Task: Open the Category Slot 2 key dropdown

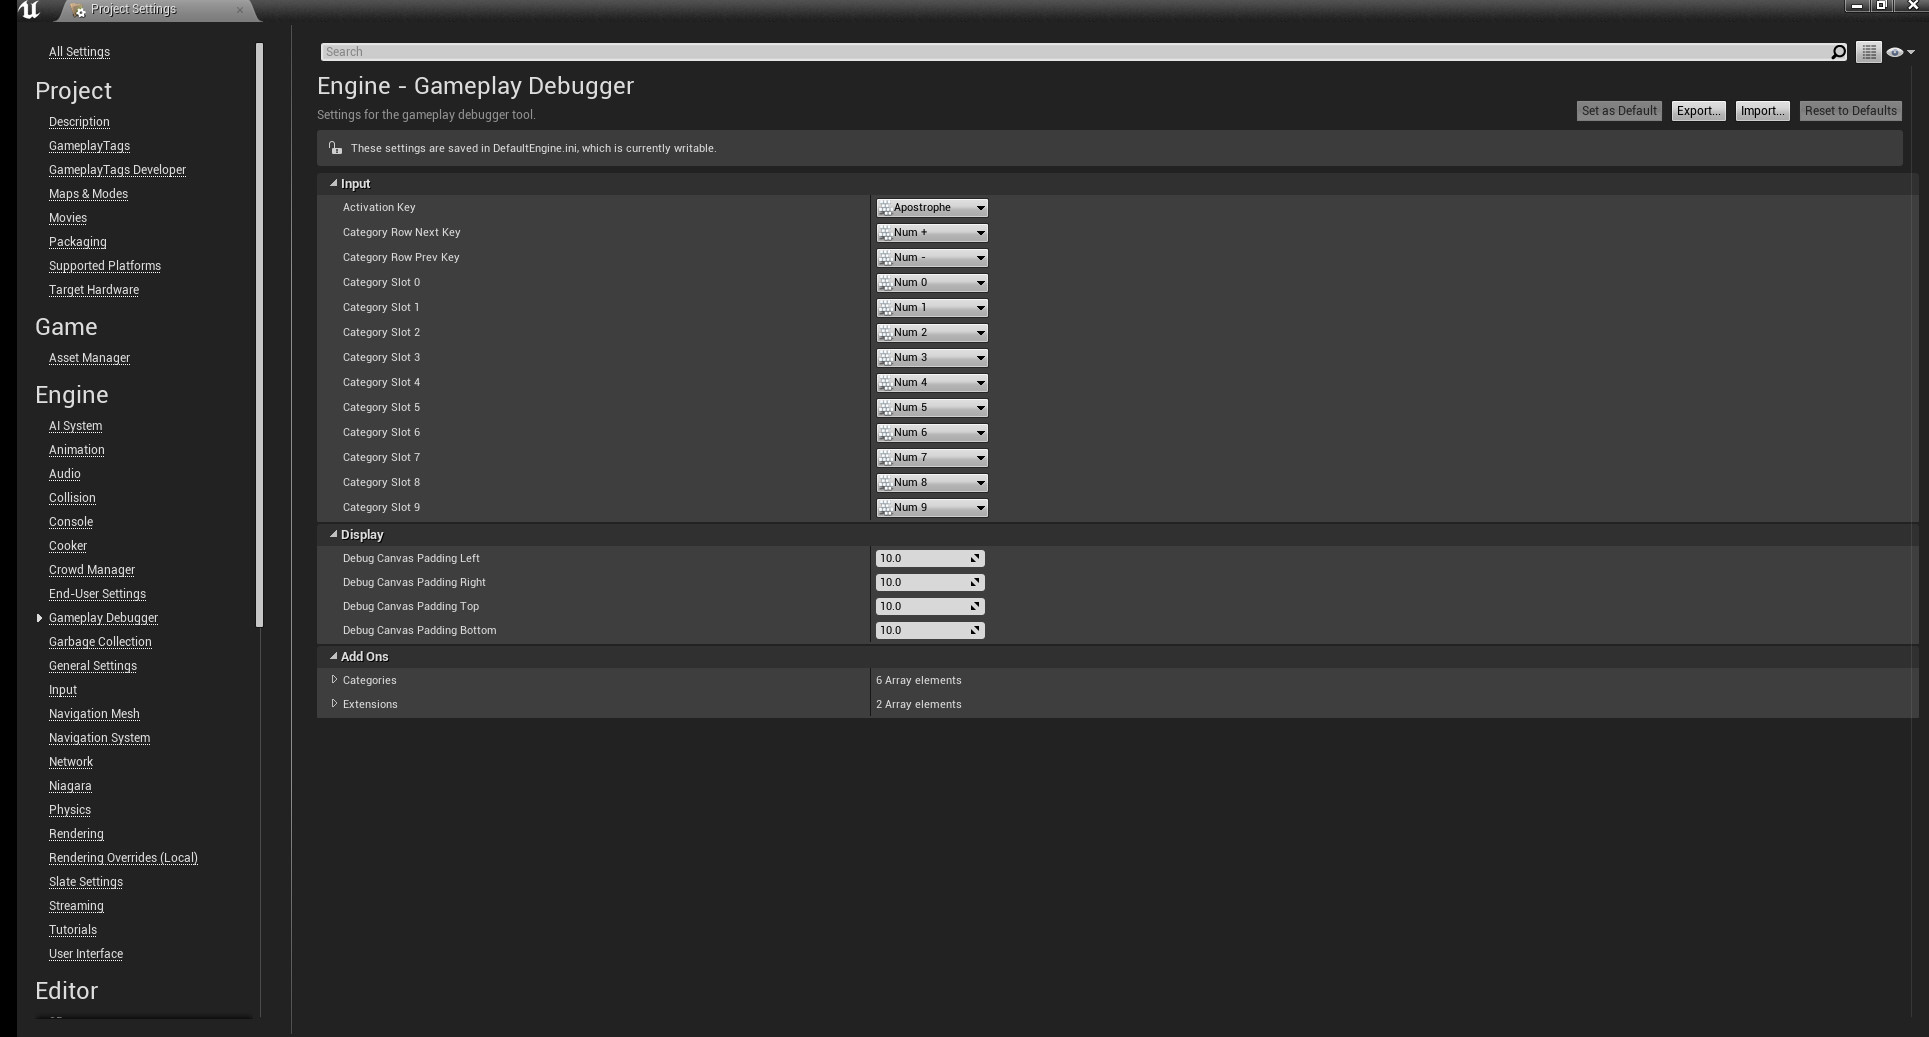Action: pos(932,333)
